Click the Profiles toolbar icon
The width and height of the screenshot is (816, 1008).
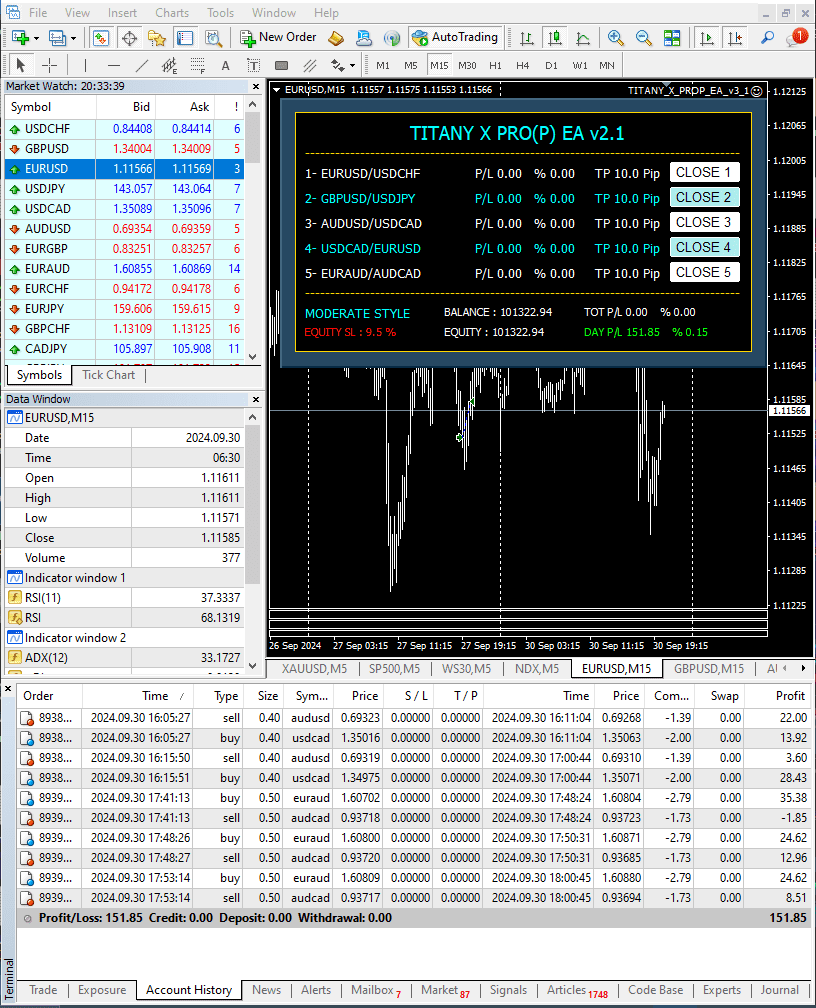point(57,38)
